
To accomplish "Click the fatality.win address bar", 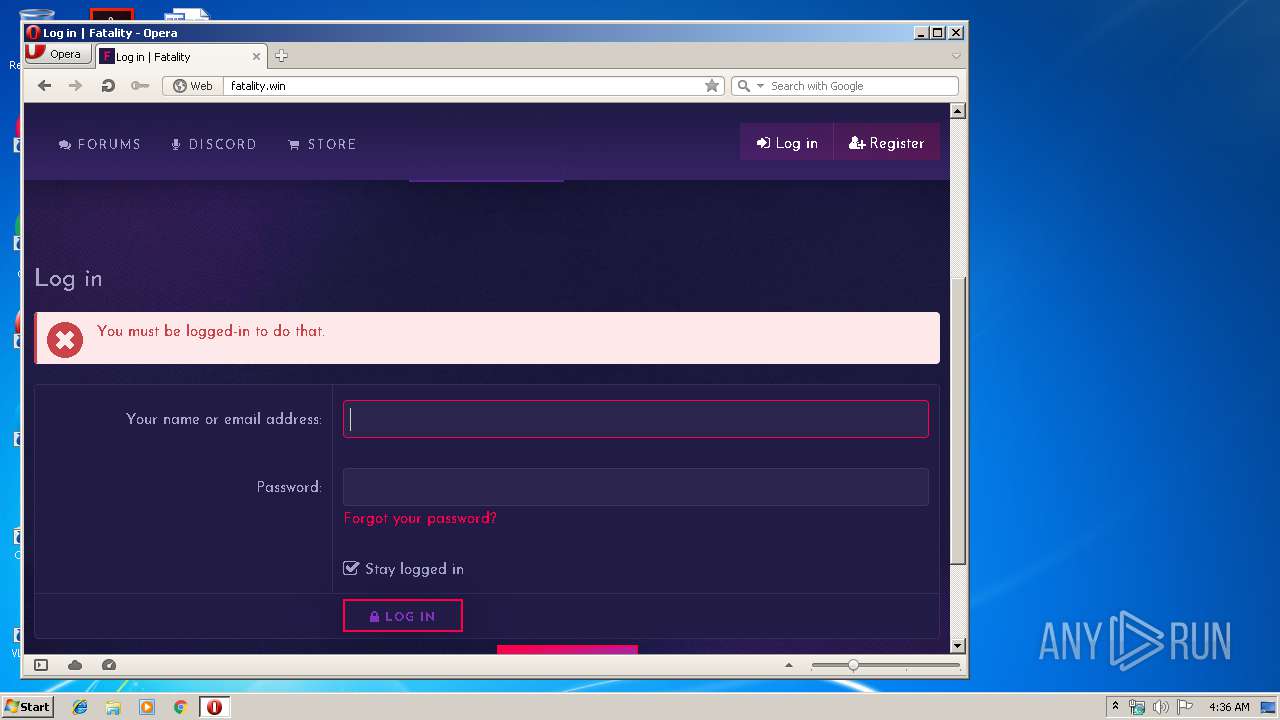I will tap(463, 86).
